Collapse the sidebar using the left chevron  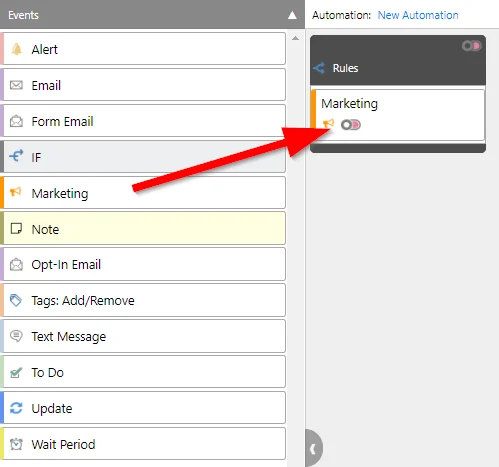[x=313, y=449]
